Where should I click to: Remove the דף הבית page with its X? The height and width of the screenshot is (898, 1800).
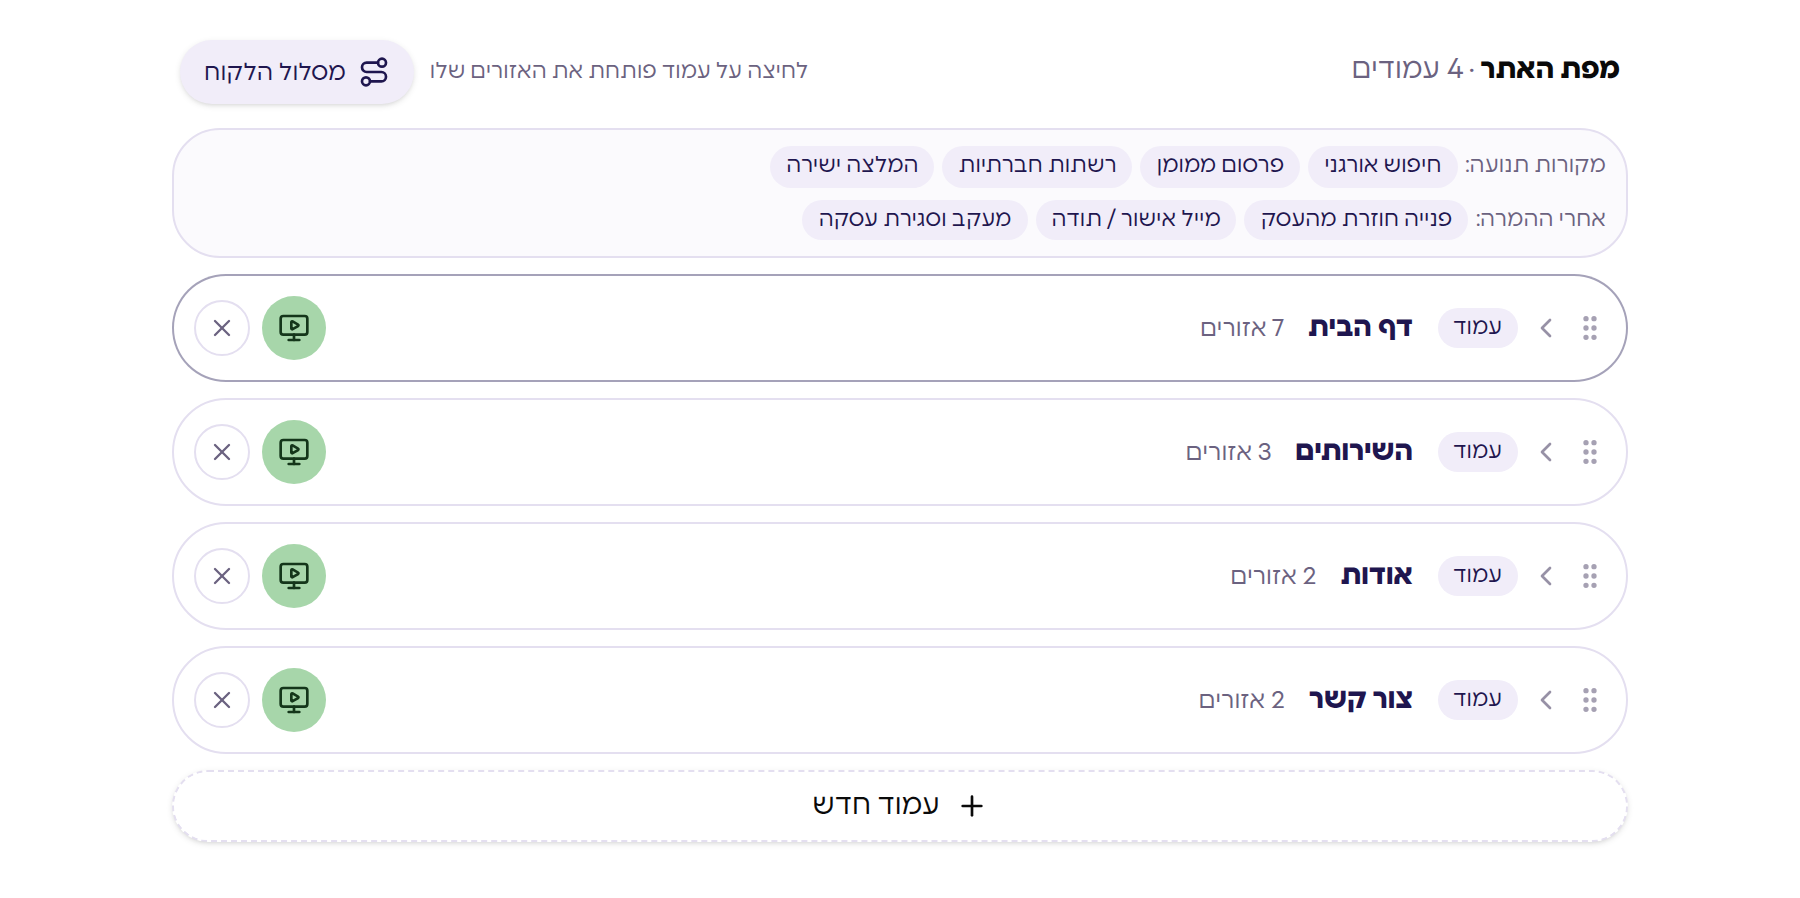coord(222,328)
